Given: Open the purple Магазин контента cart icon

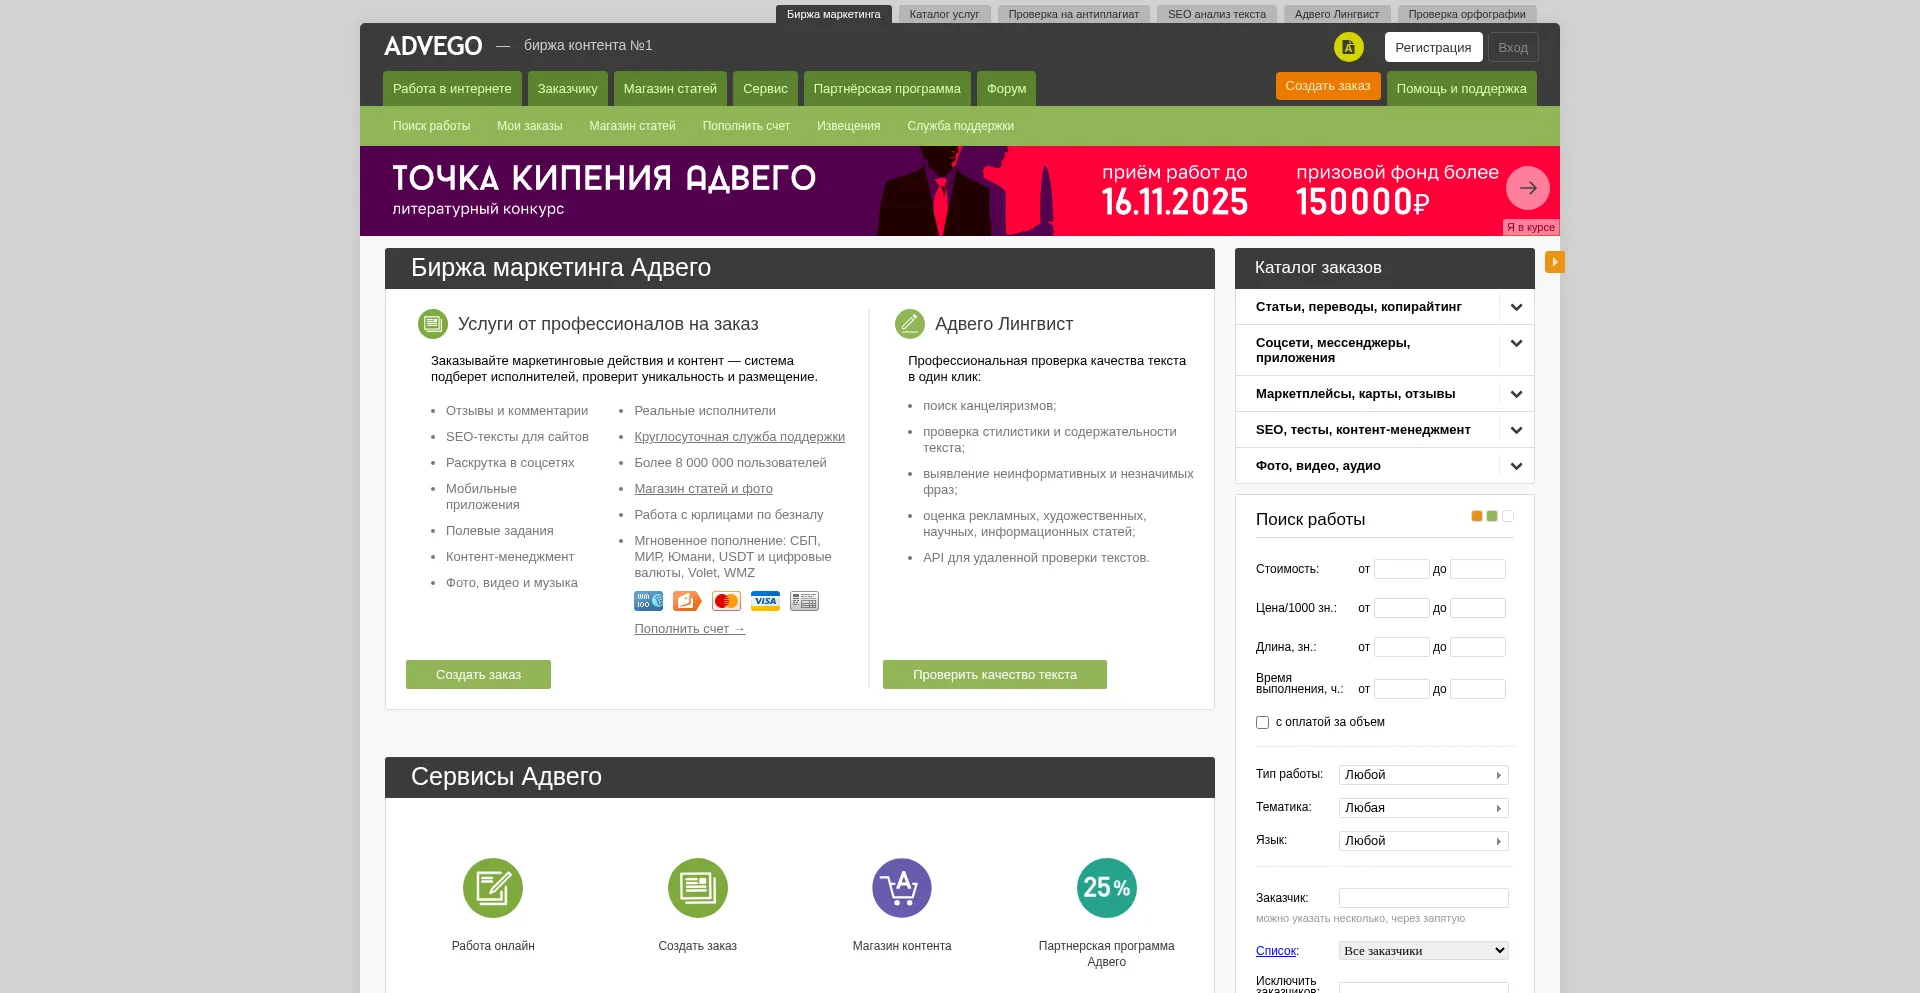Looking at the screenshot, I should (x=902, y=888).
